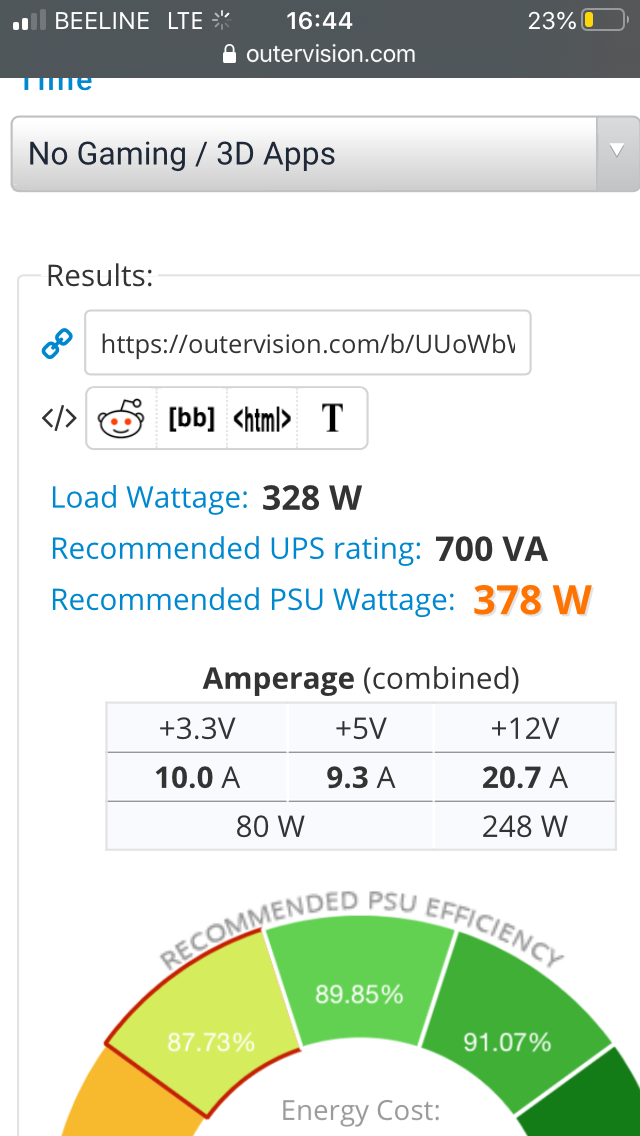Expand dropdown using its arrow button

[618, 154]
